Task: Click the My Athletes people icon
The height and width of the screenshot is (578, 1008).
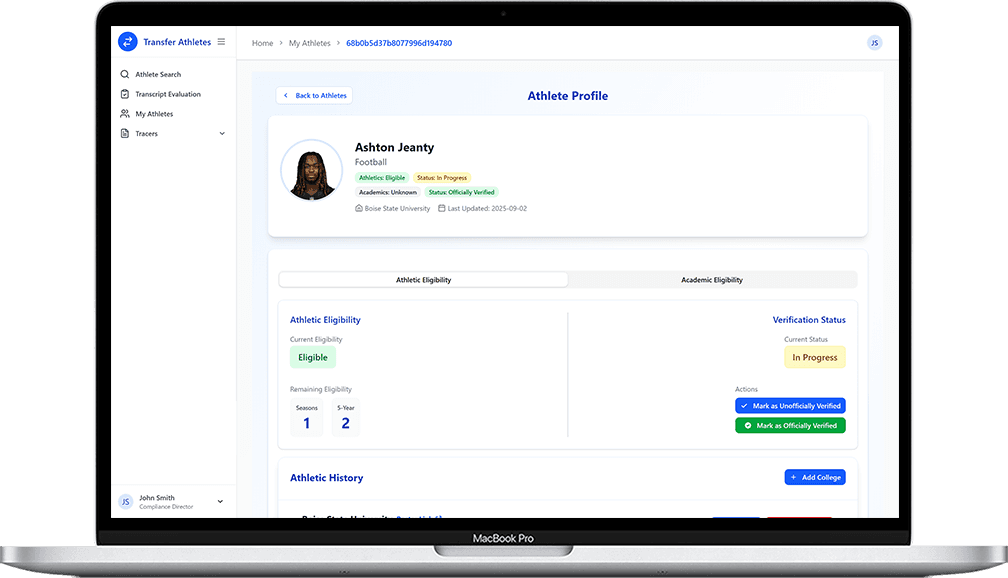Action: coord(125,114)
